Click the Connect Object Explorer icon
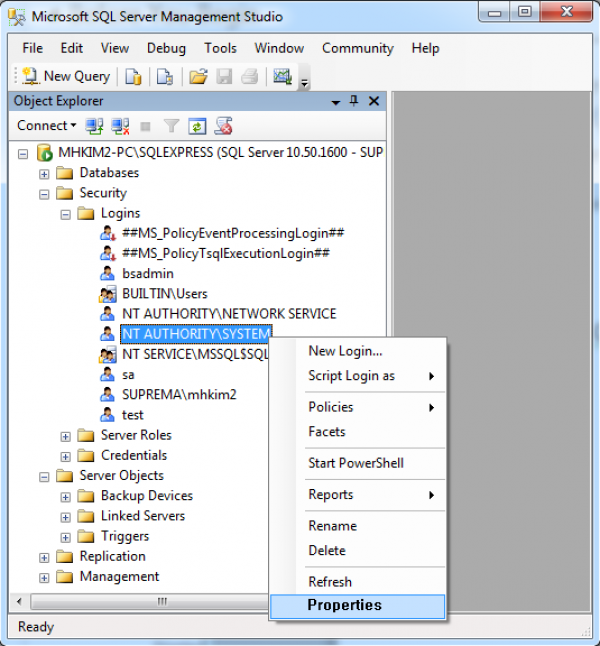The width and height of the screenshot is (600, 646). [x=95, y=126]
